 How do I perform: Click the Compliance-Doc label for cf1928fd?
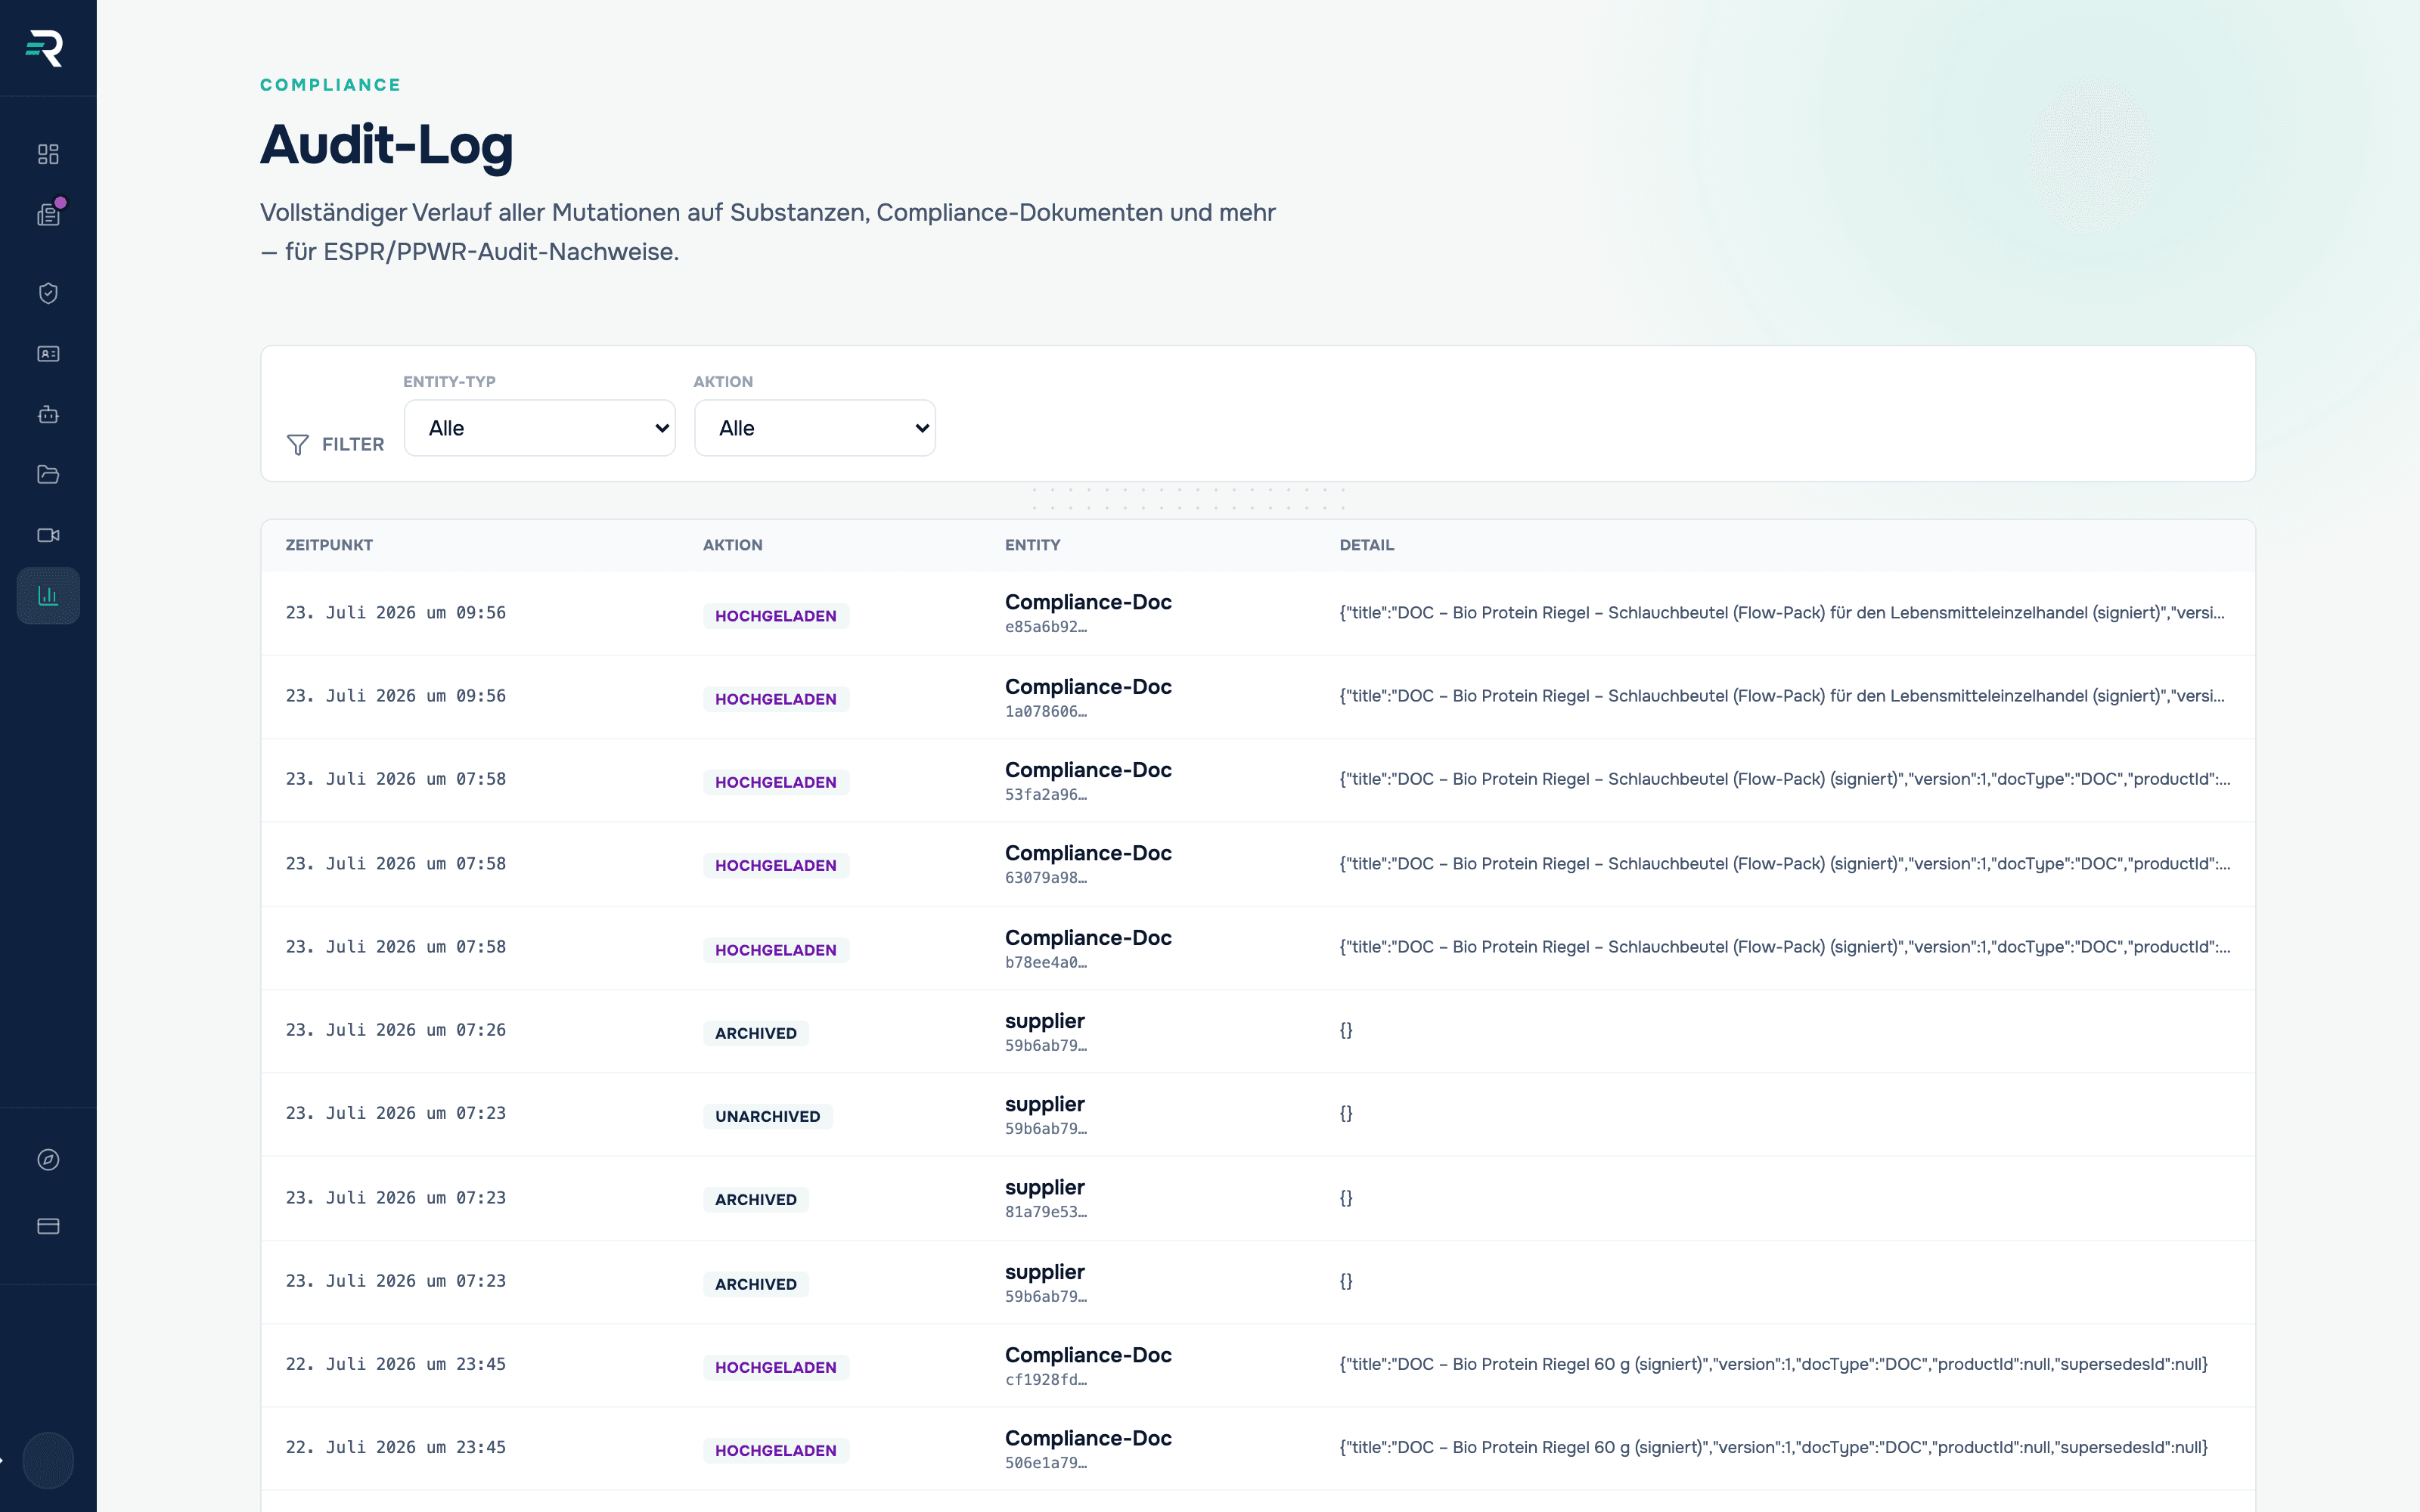[1088, 1355]
